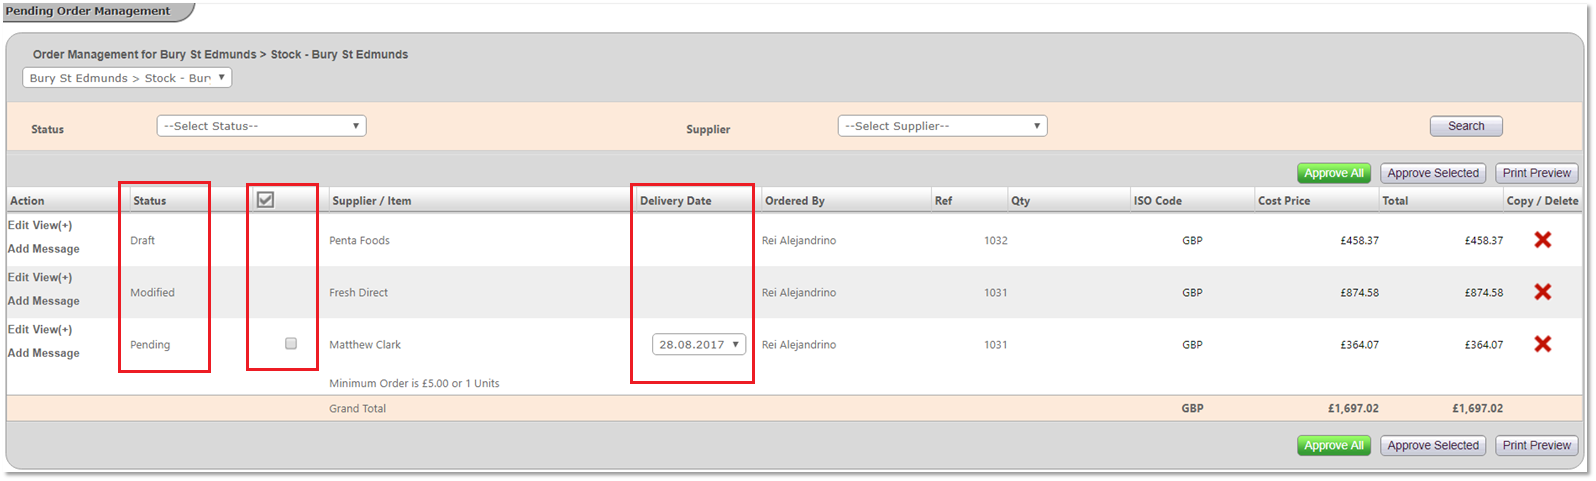1596x481 pixels.
Task: Click the Search button
Action: click(x=1466, y=126)
